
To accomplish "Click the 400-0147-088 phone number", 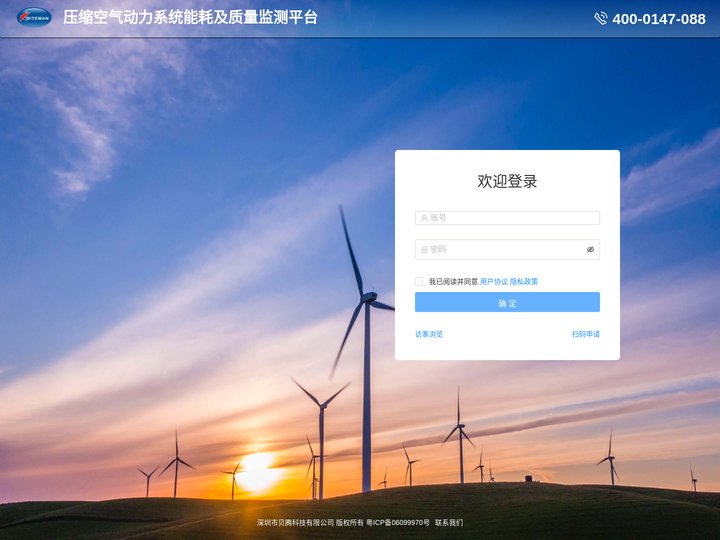I will pyautogui.click(x=659, y=19).
